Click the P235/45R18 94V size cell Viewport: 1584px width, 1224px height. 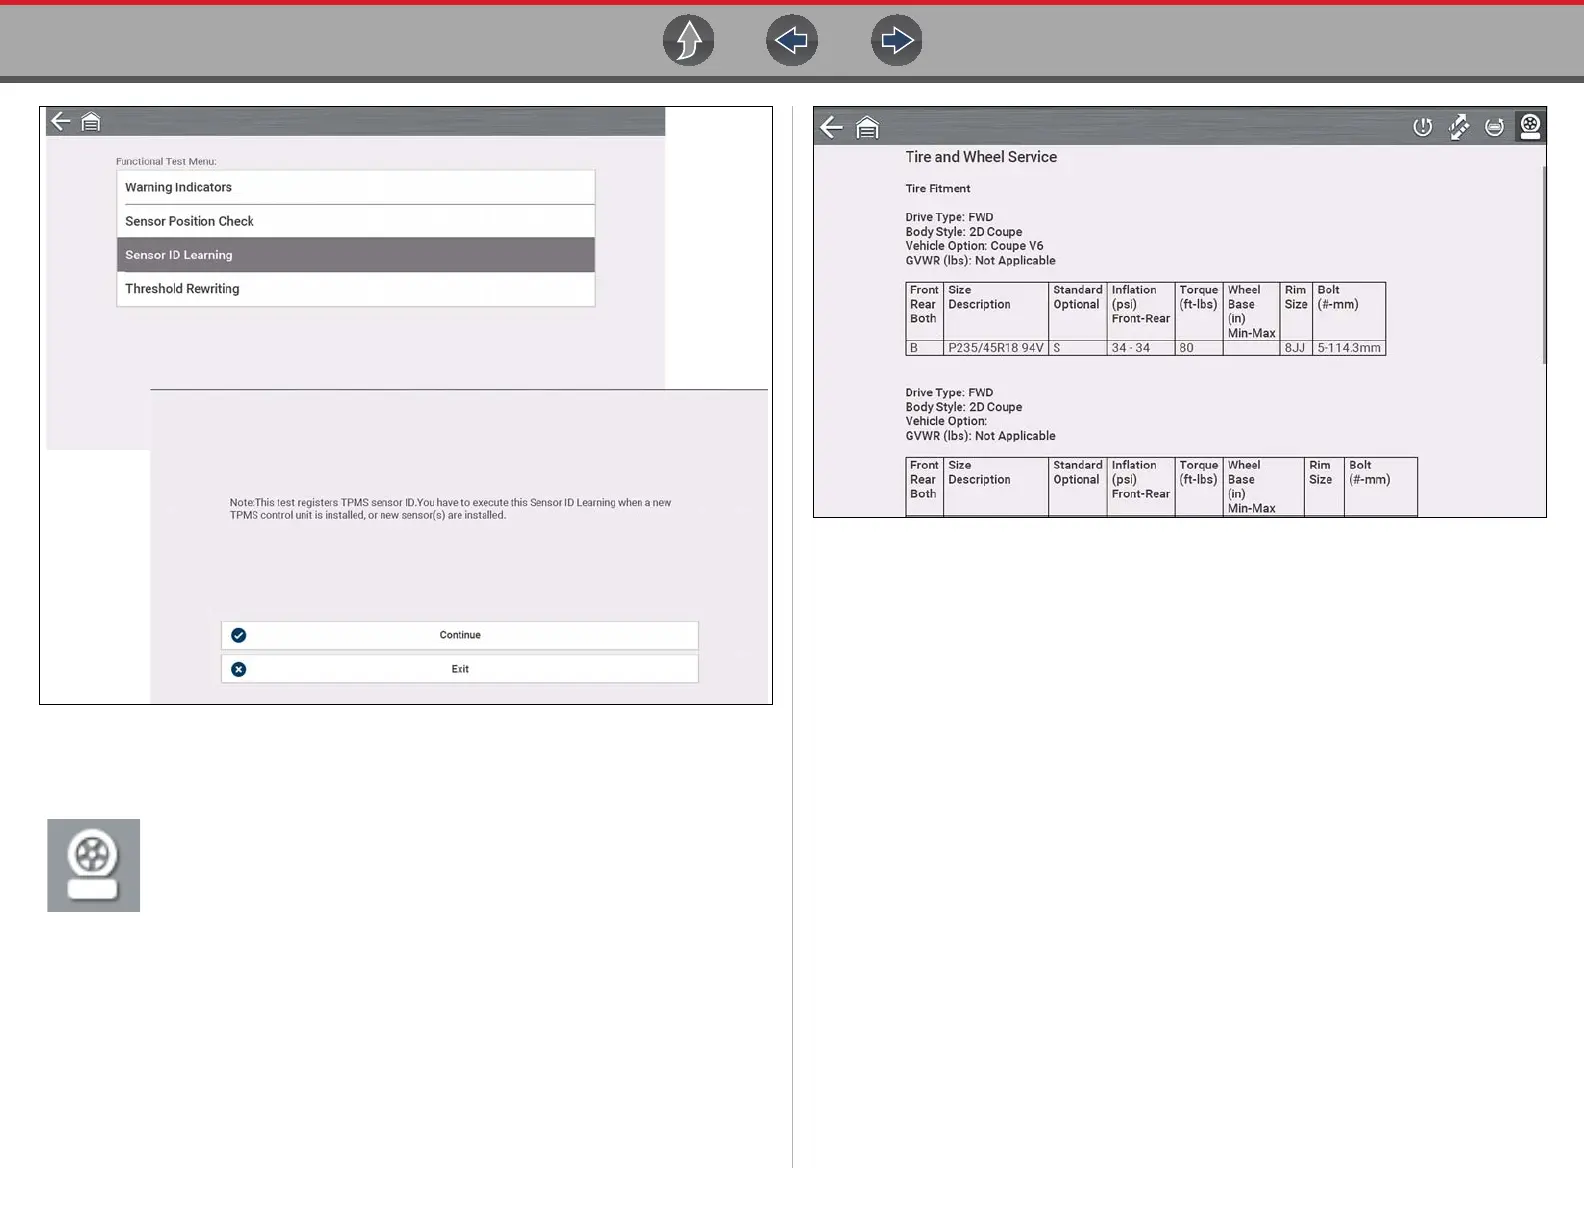click(x=996, y=348)
